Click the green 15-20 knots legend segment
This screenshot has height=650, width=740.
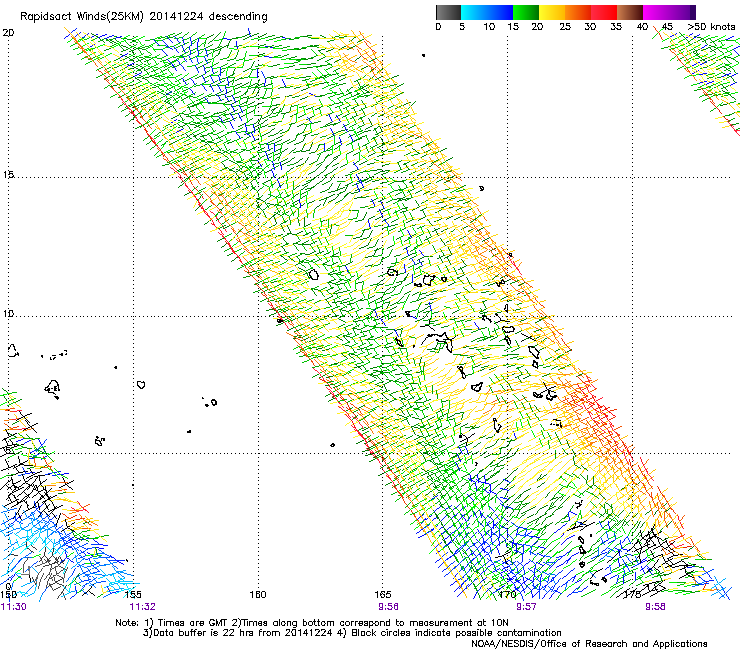pos(526,12)
